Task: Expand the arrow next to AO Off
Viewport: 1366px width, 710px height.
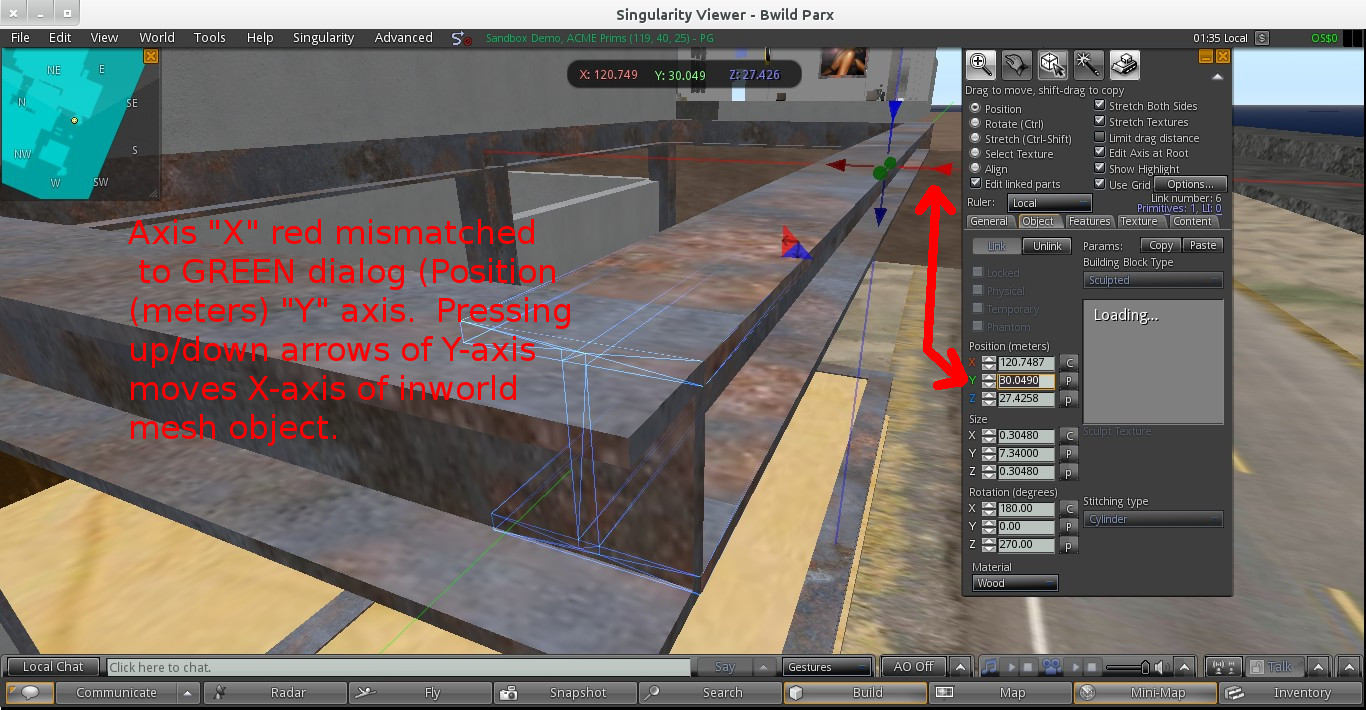Action: [960, 667]
